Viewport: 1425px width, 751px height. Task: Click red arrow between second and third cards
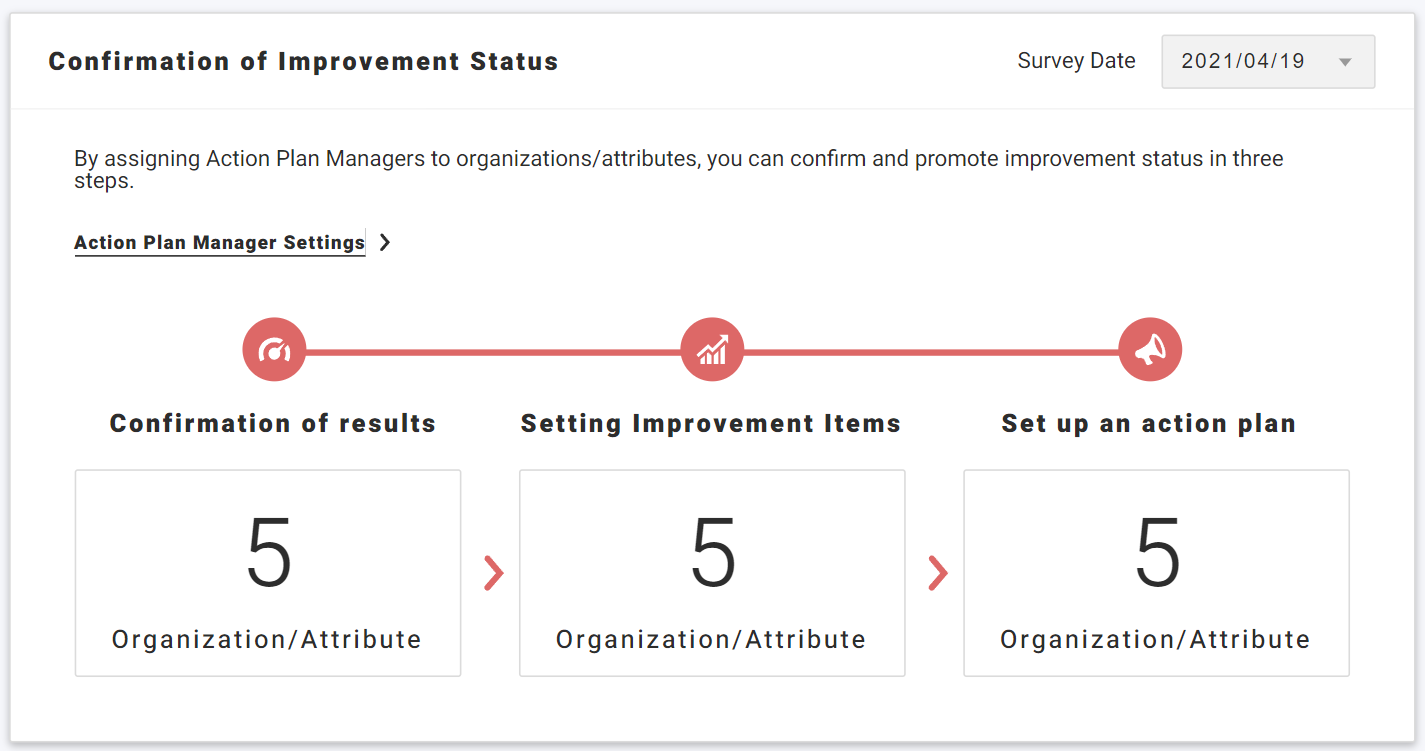tap(937, 573)
